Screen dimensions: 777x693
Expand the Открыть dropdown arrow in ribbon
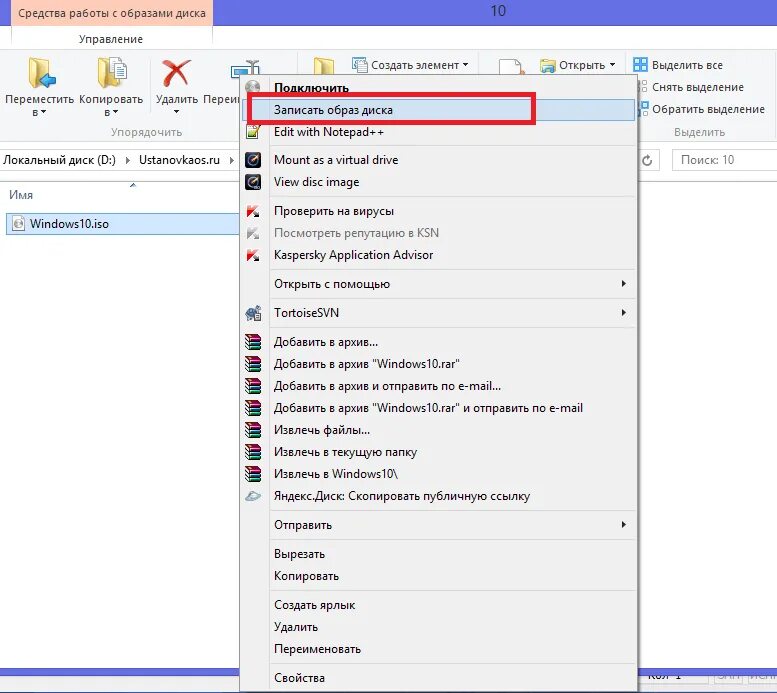[x=612, y=65]
